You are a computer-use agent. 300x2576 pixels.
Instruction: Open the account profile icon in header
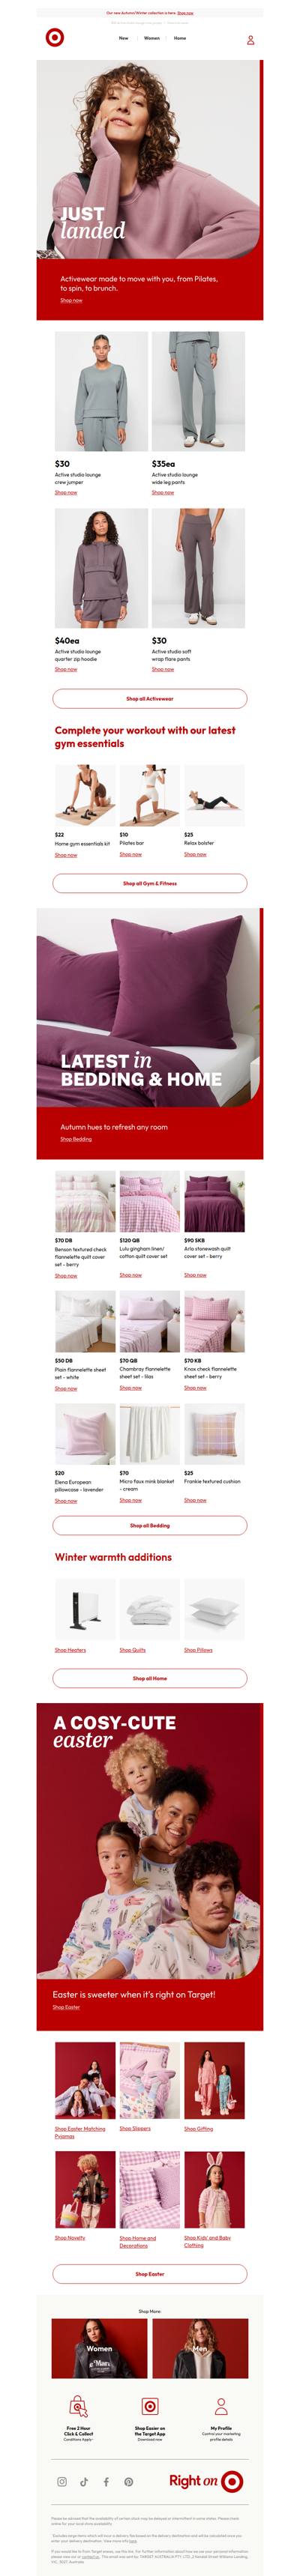250,40
